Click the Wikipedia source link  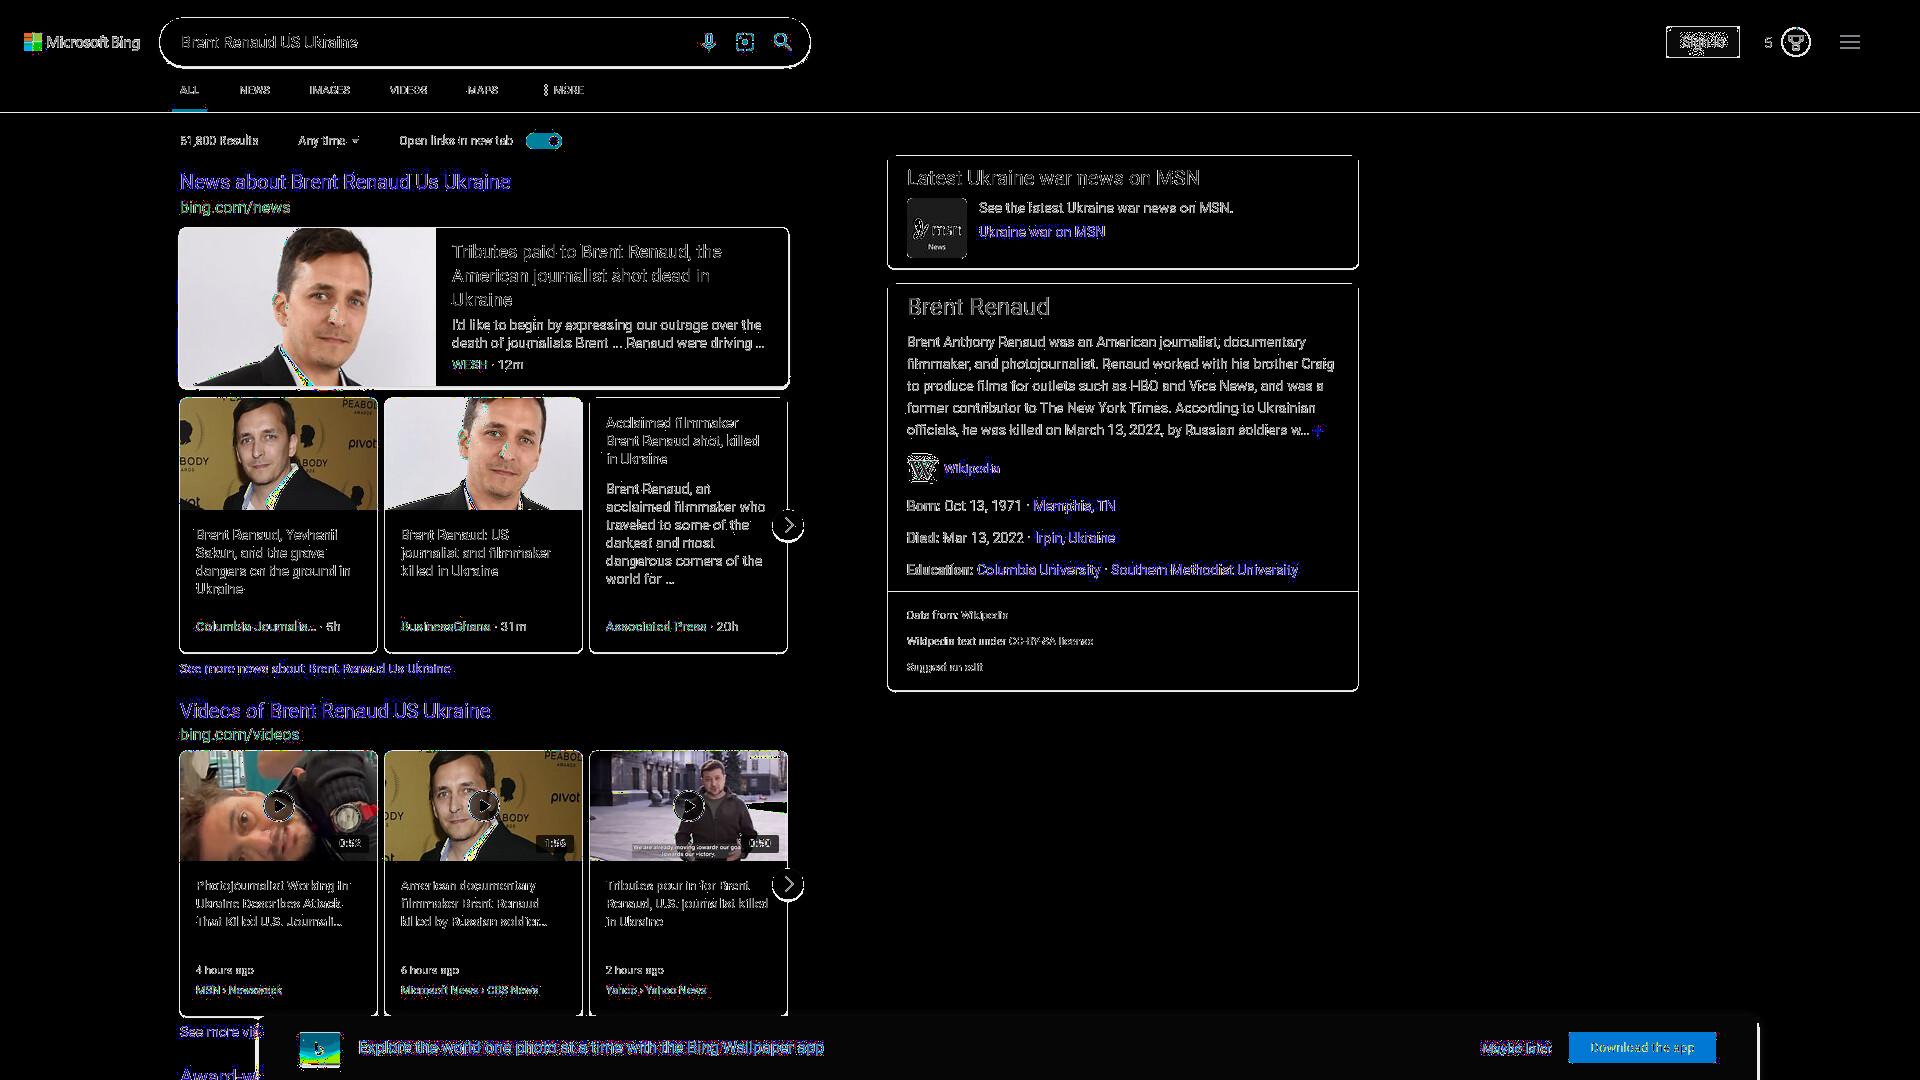tap(971, 468)
